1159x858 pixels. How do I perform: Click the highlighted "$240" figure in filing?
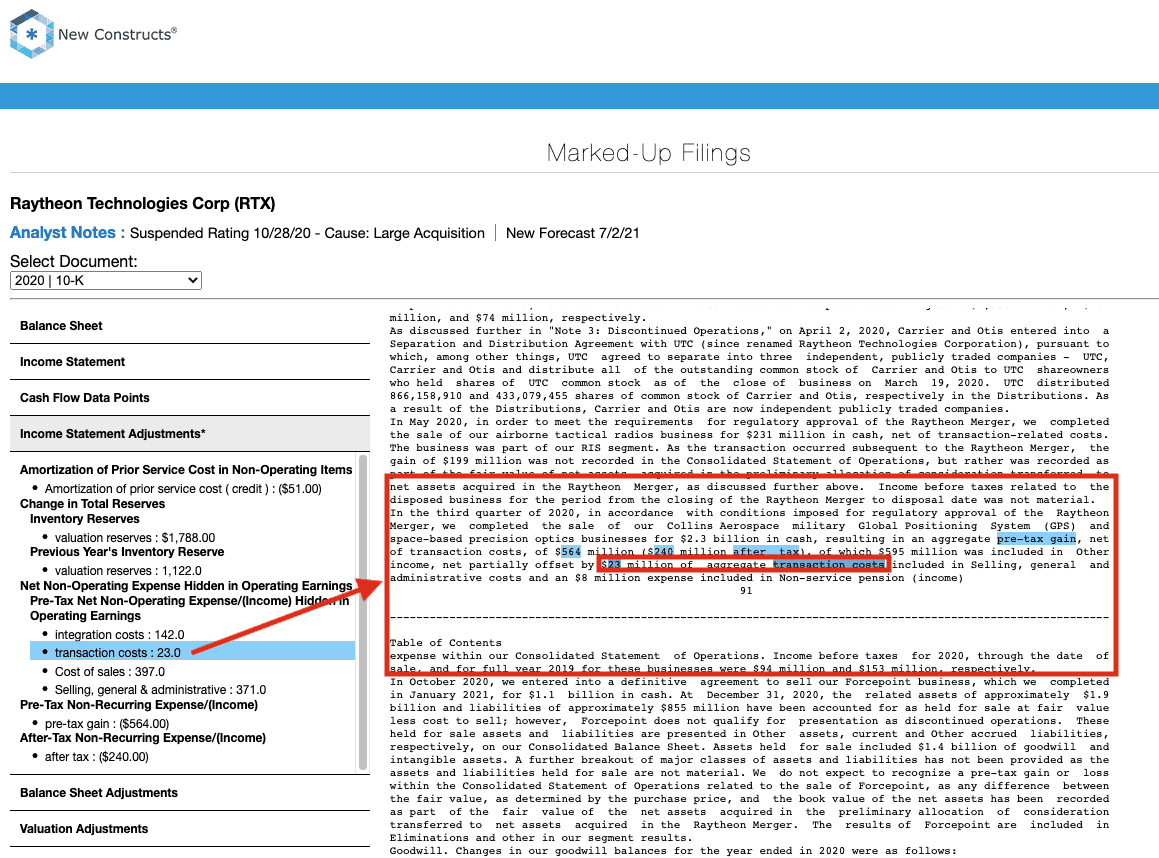click(x=660, y=552)
